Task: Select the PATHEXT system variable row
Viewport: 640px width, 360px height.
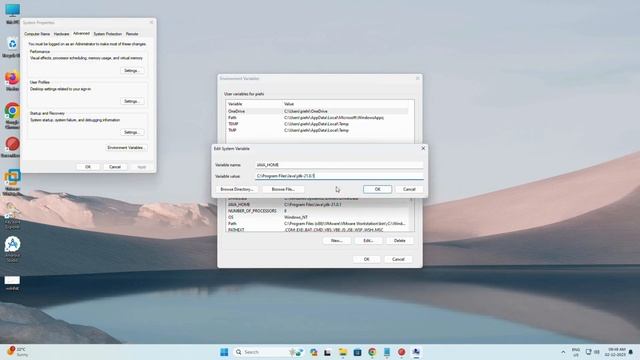Action: click(318, 230)
